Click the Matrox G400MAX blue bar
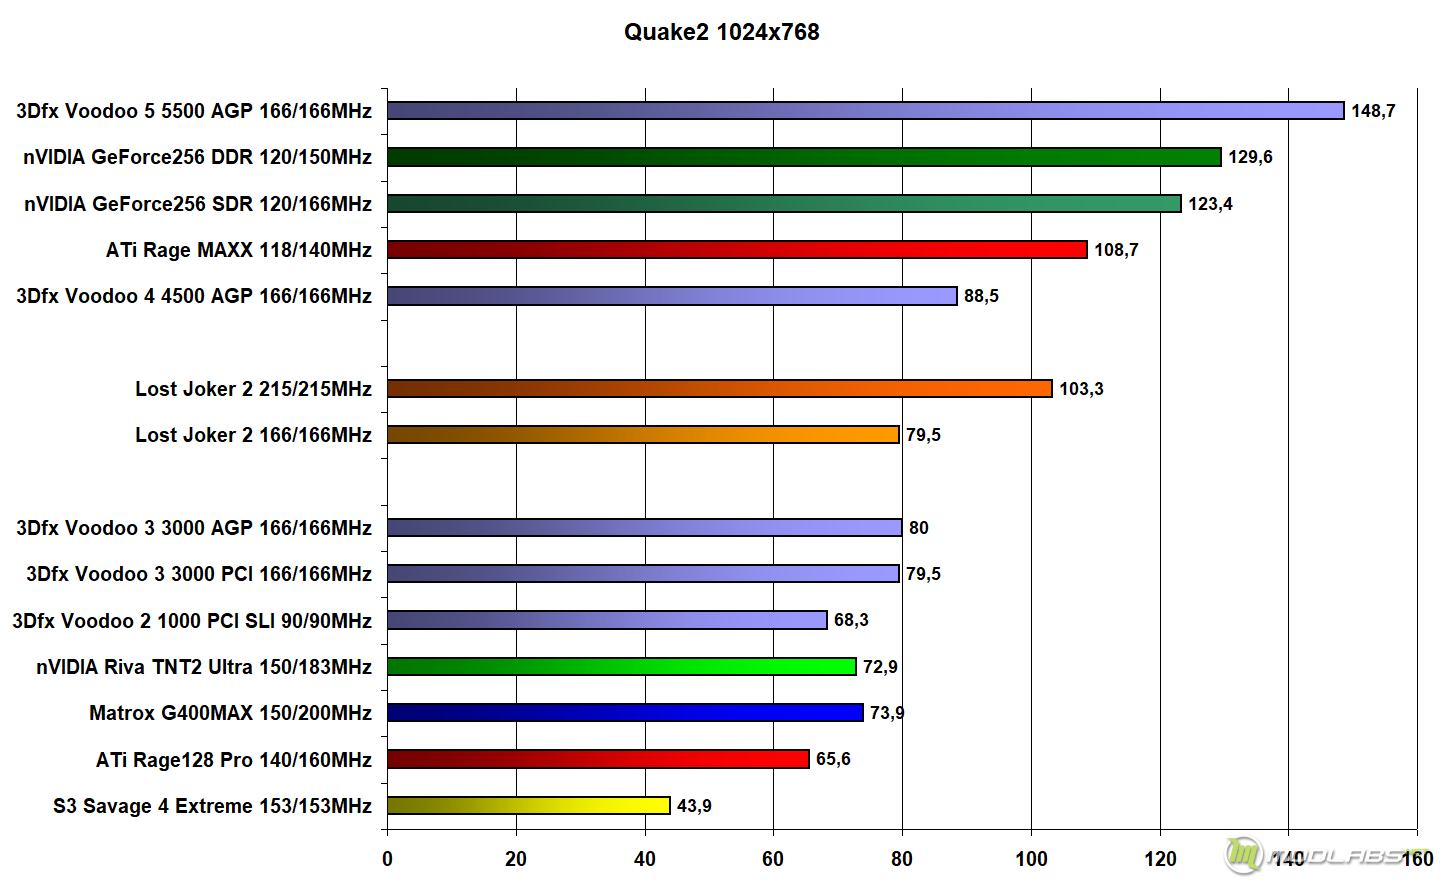Image resolution: width=1442 pixels, height=887 pixels. point(625,713)
